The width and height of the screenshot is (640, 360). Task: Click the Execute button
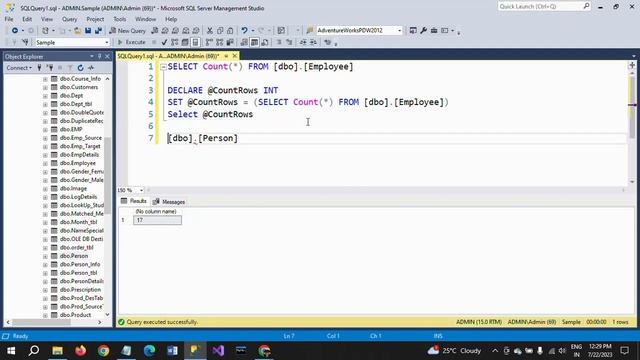pos(131,42)
